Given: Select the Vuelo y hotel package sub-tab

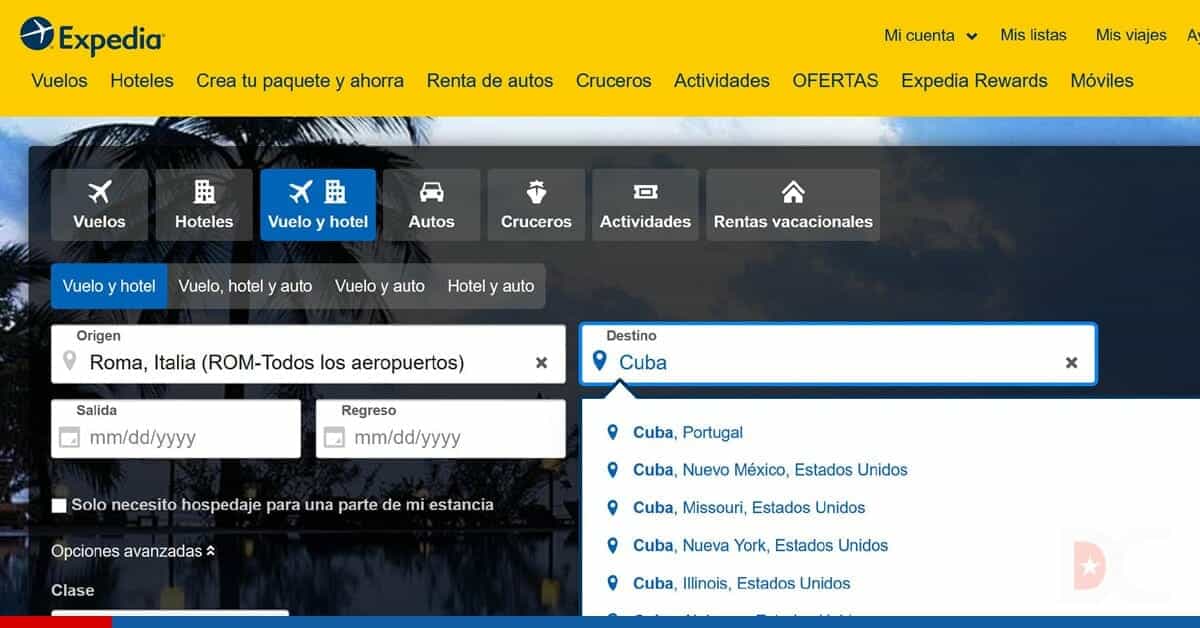Looking at the screenshot, I should [109, 286].
